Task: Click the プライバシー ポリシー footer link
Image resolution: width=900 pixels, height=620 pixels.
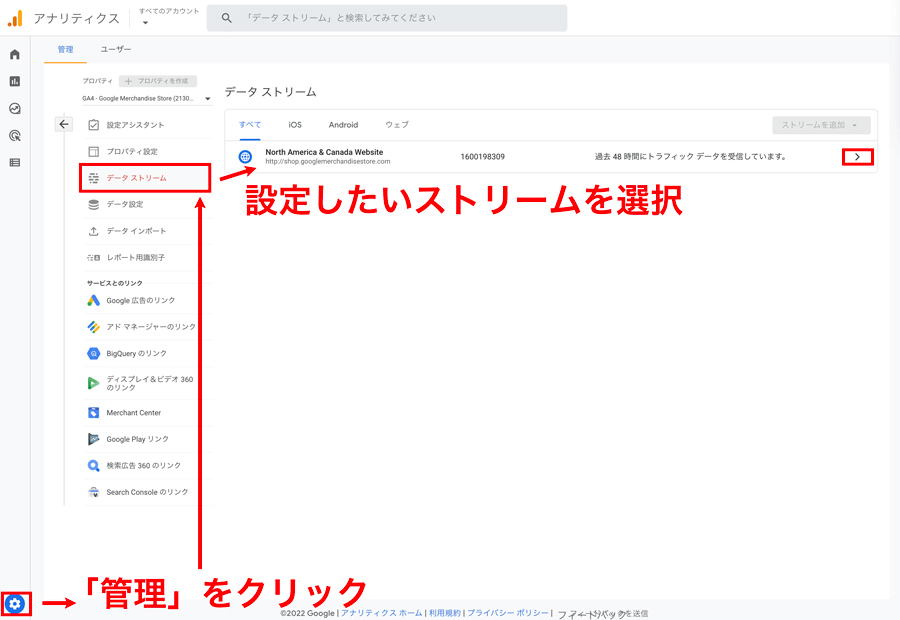Action: [507, 613]
